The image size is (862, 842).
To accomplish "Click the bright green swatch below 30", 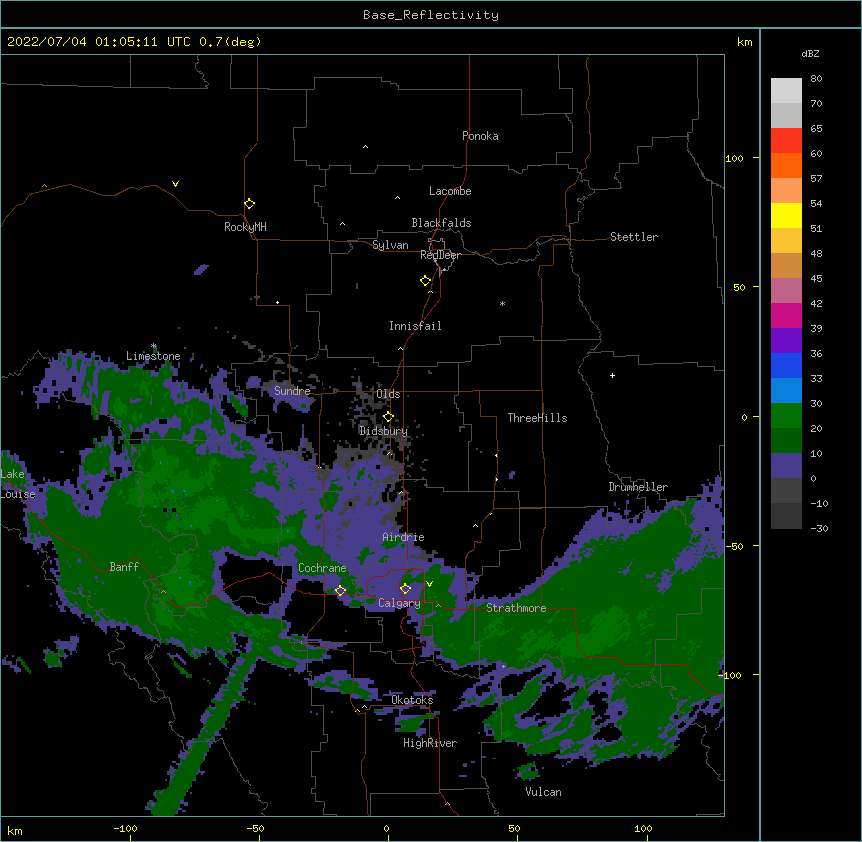I will [786, 416].
